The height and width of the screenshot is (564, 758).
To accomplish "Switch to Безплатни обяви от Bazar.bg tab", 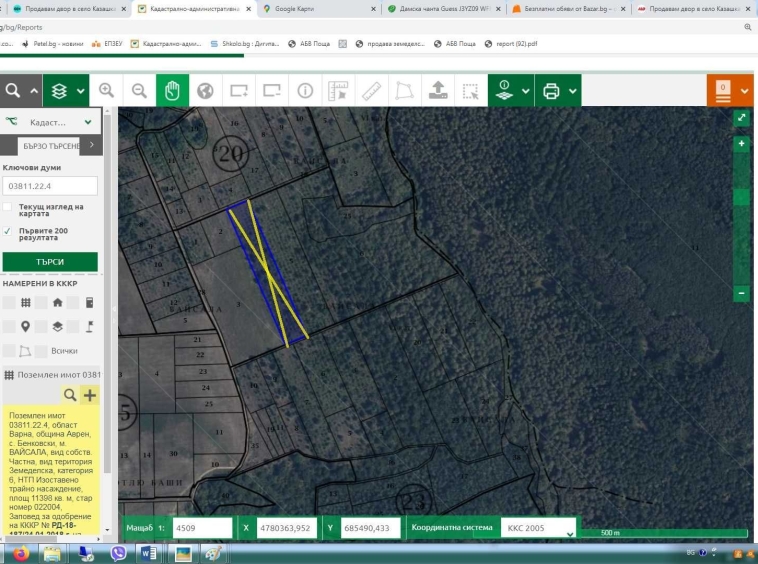I will 568,9.
